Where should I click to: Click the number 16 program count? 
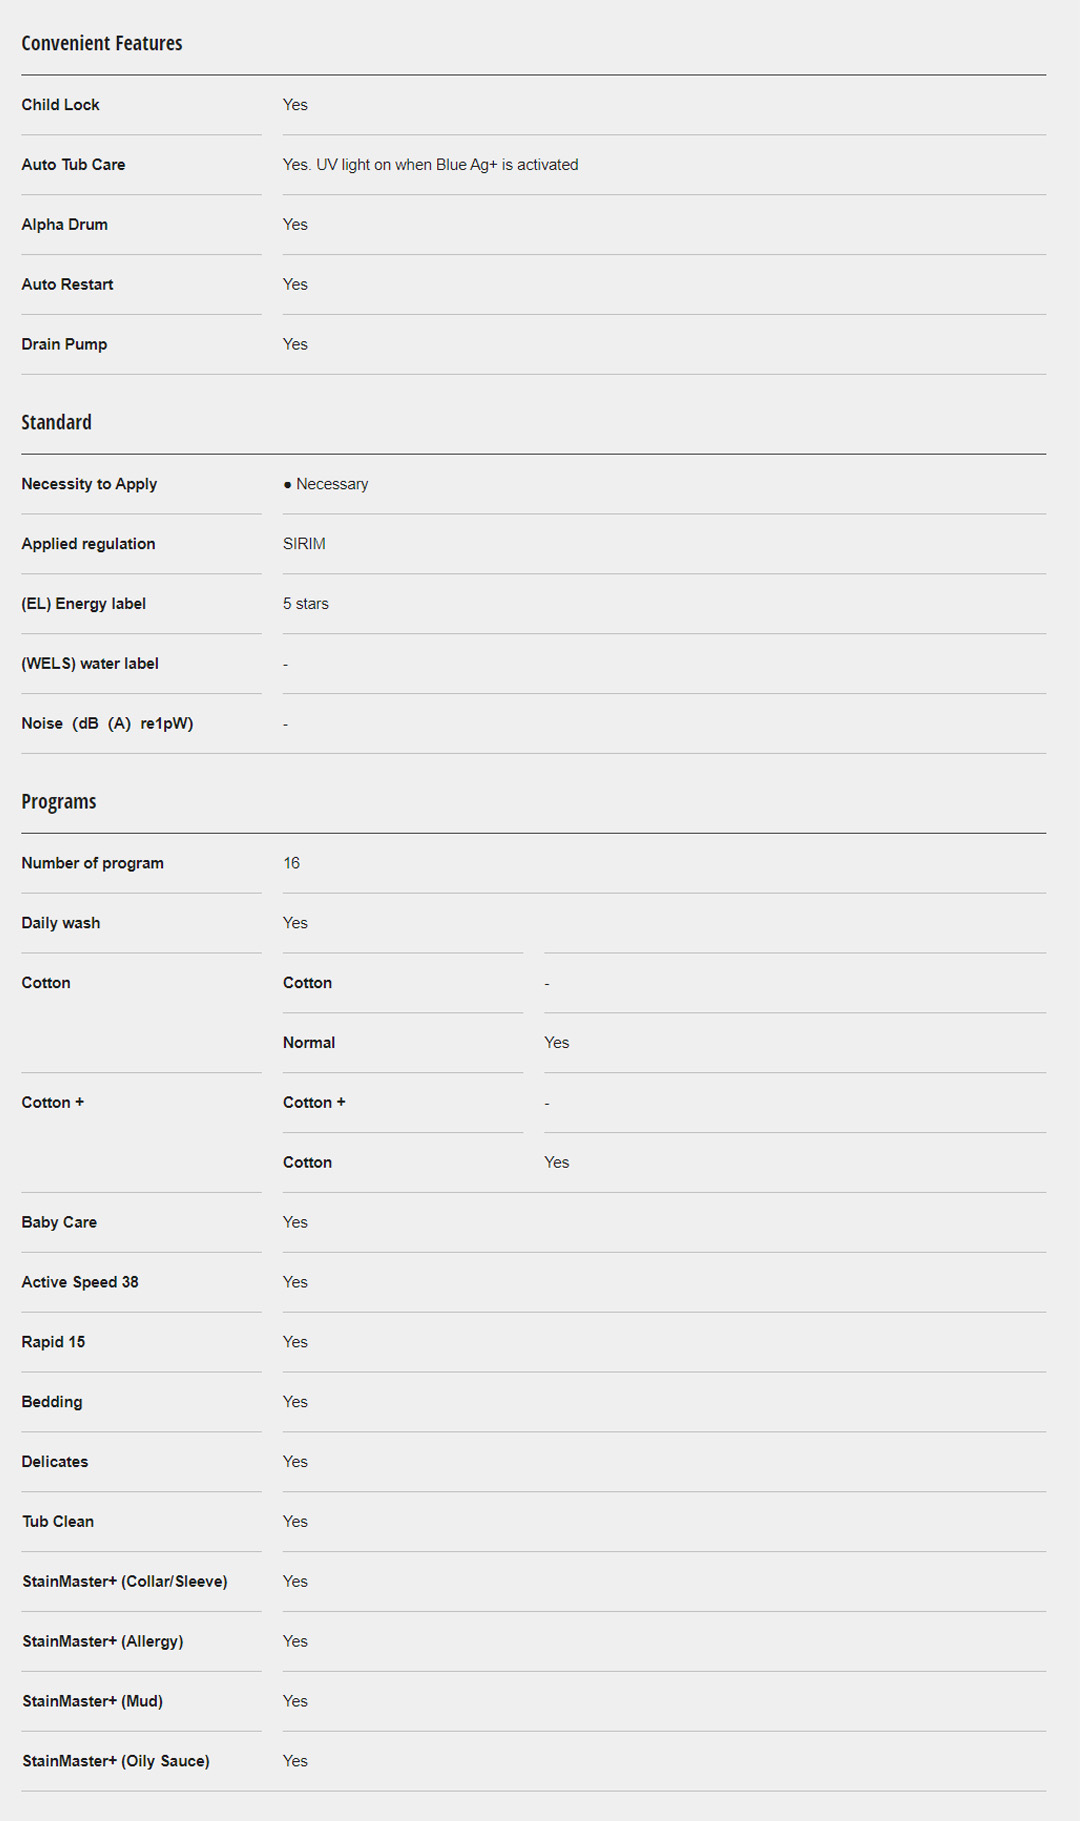tap(291, 863)
